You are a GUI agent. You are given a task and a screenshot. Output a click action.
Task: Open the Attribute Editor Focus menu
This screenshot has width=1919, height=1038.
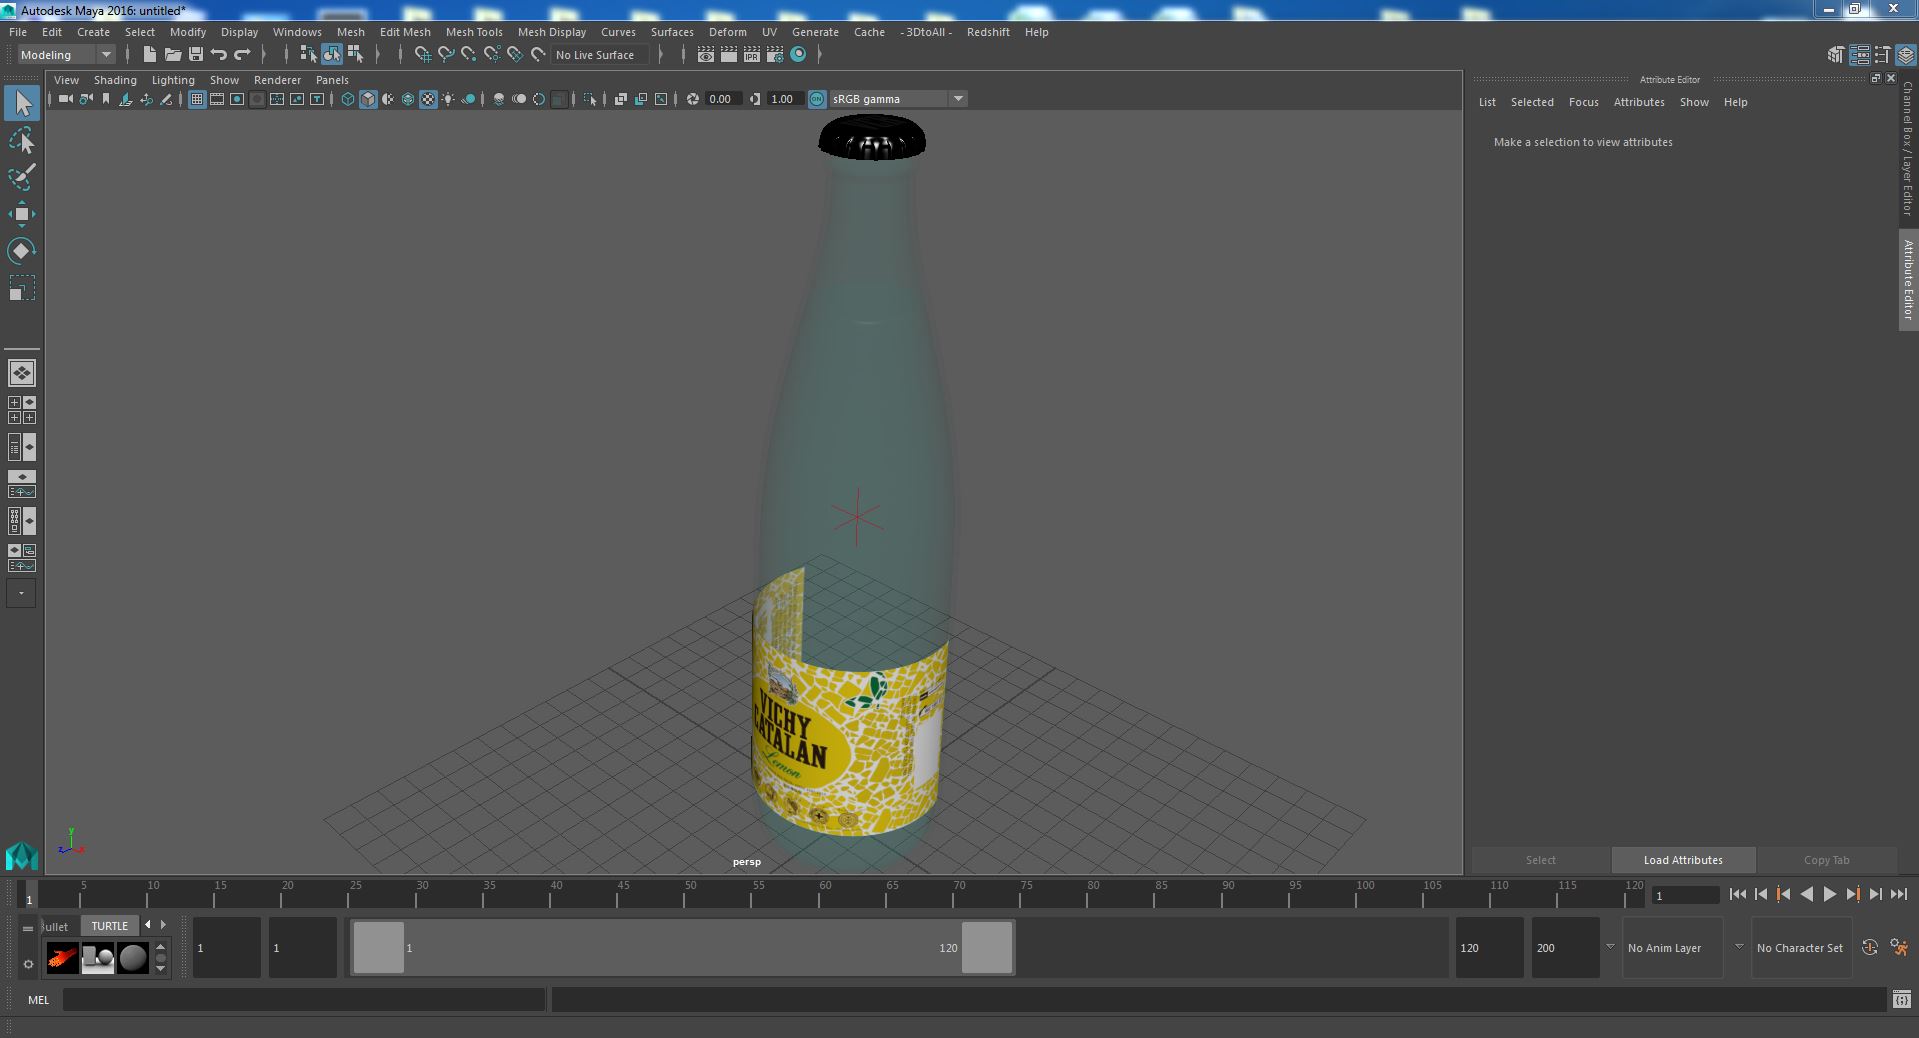[x=1583, y=102]
